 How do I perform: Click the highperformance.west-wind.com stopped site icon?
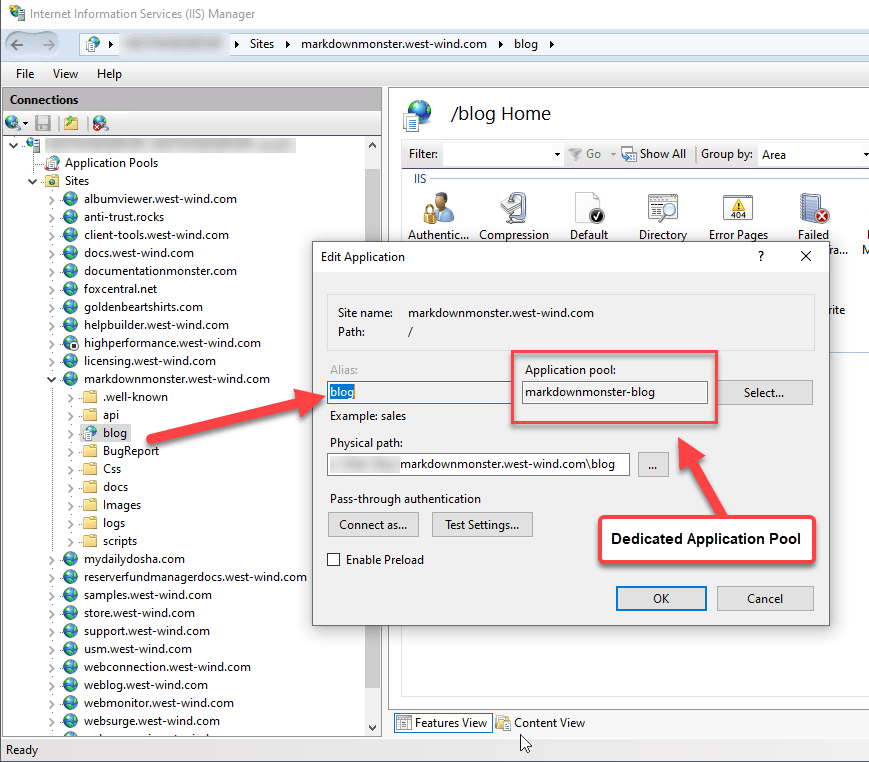[70, 343]
